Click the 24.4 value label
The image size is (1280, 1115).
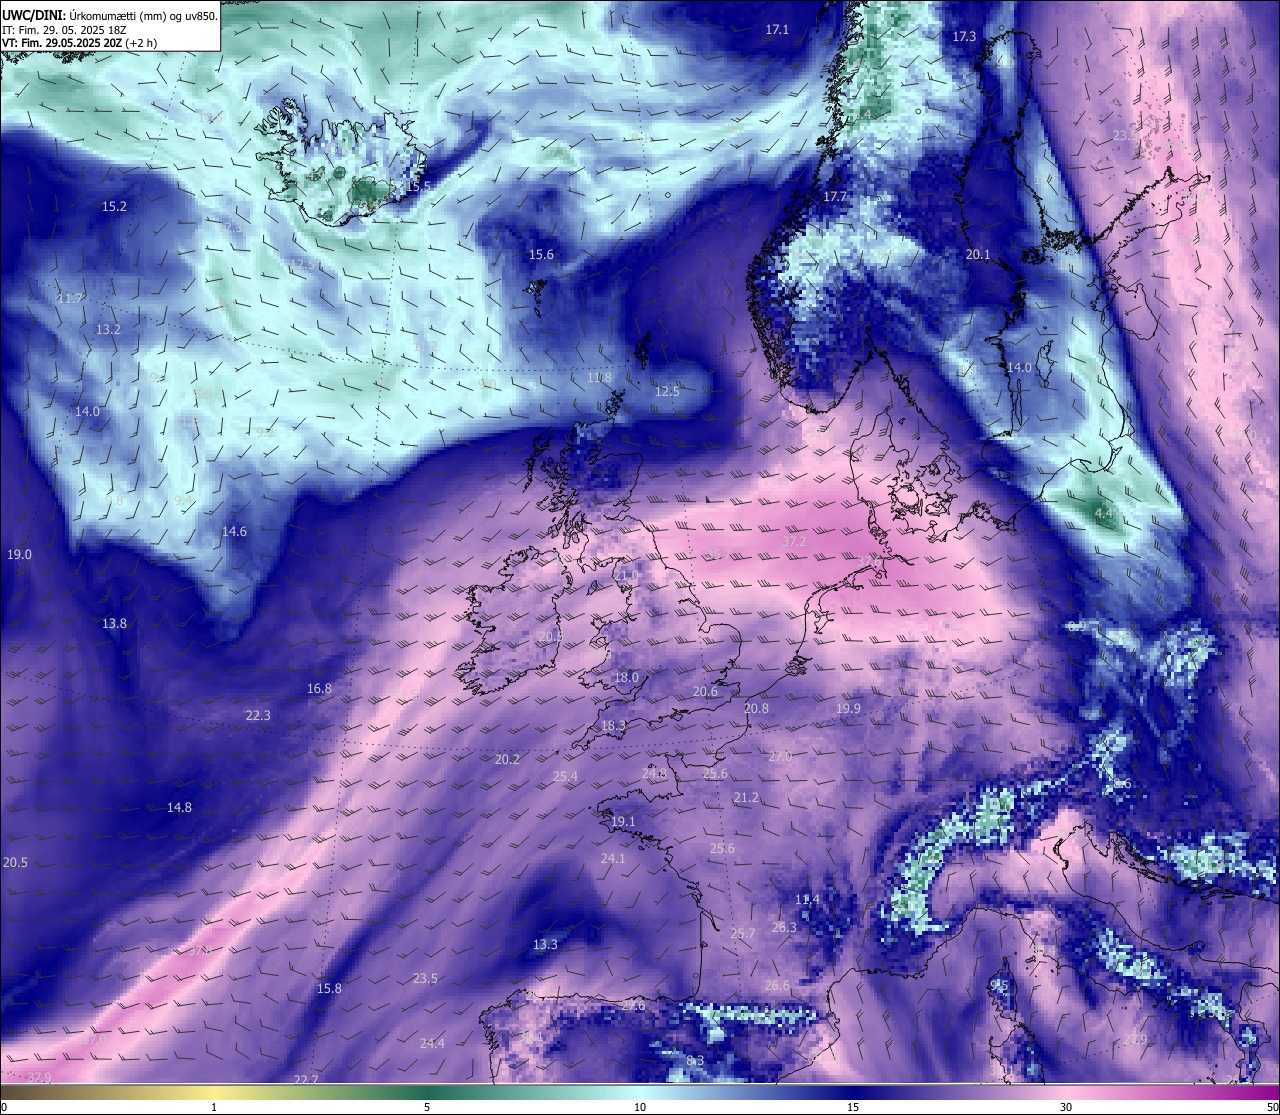tap(432, 1044)
